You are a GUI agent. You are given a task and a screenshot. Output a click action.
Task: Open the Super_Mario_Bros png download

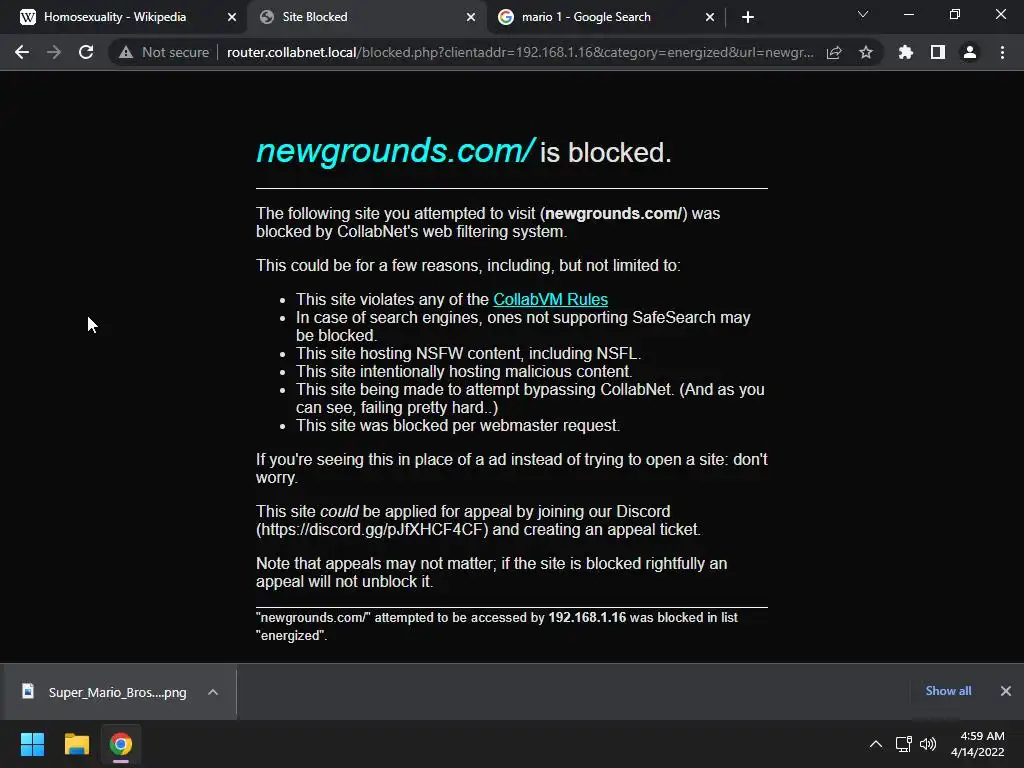pos(118,692)
